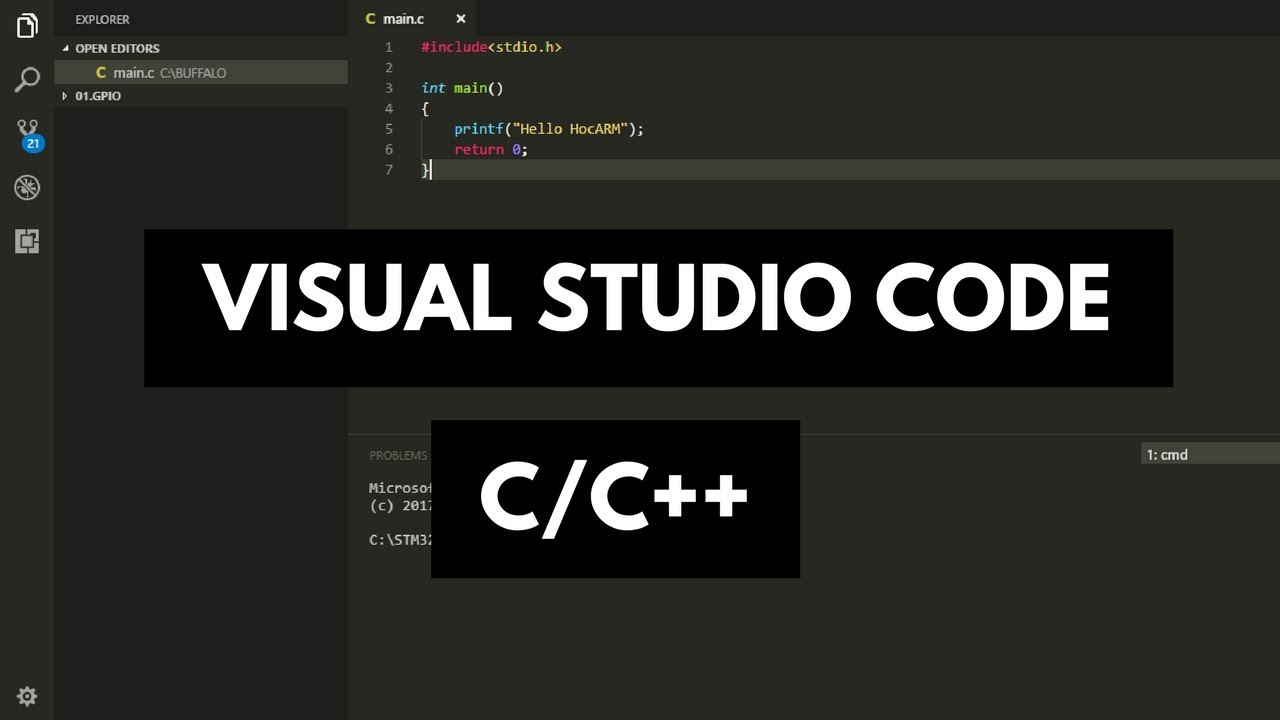Click line number 1 in gutter
Viewport: 1280px width, 720px height.
(x=389, y=47)
